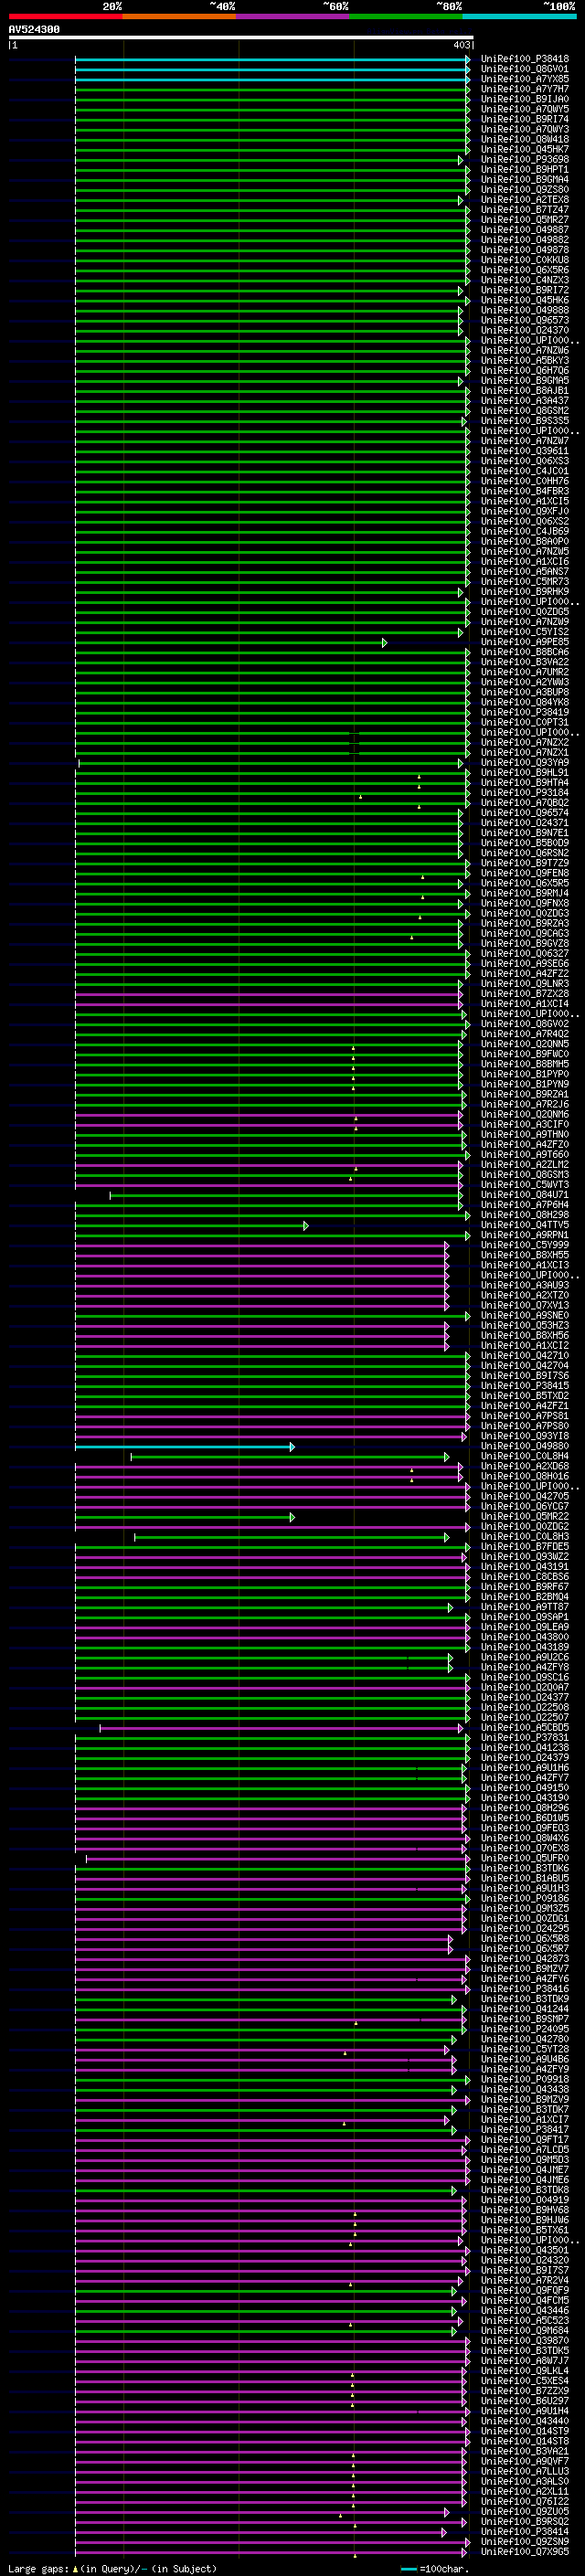Viewport: 585px width, 2576px height.
Task: Click the UniRef100_P93698 label
Action: [525, 159]
